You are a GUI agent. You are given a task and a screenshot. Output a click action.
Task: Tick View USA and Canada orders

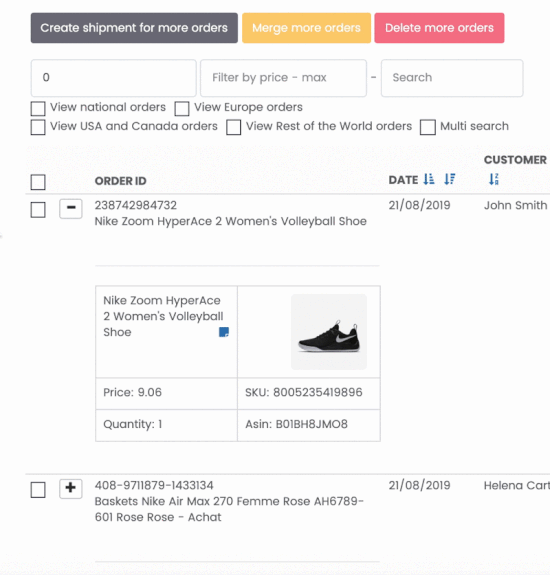(x=38, y=127)
